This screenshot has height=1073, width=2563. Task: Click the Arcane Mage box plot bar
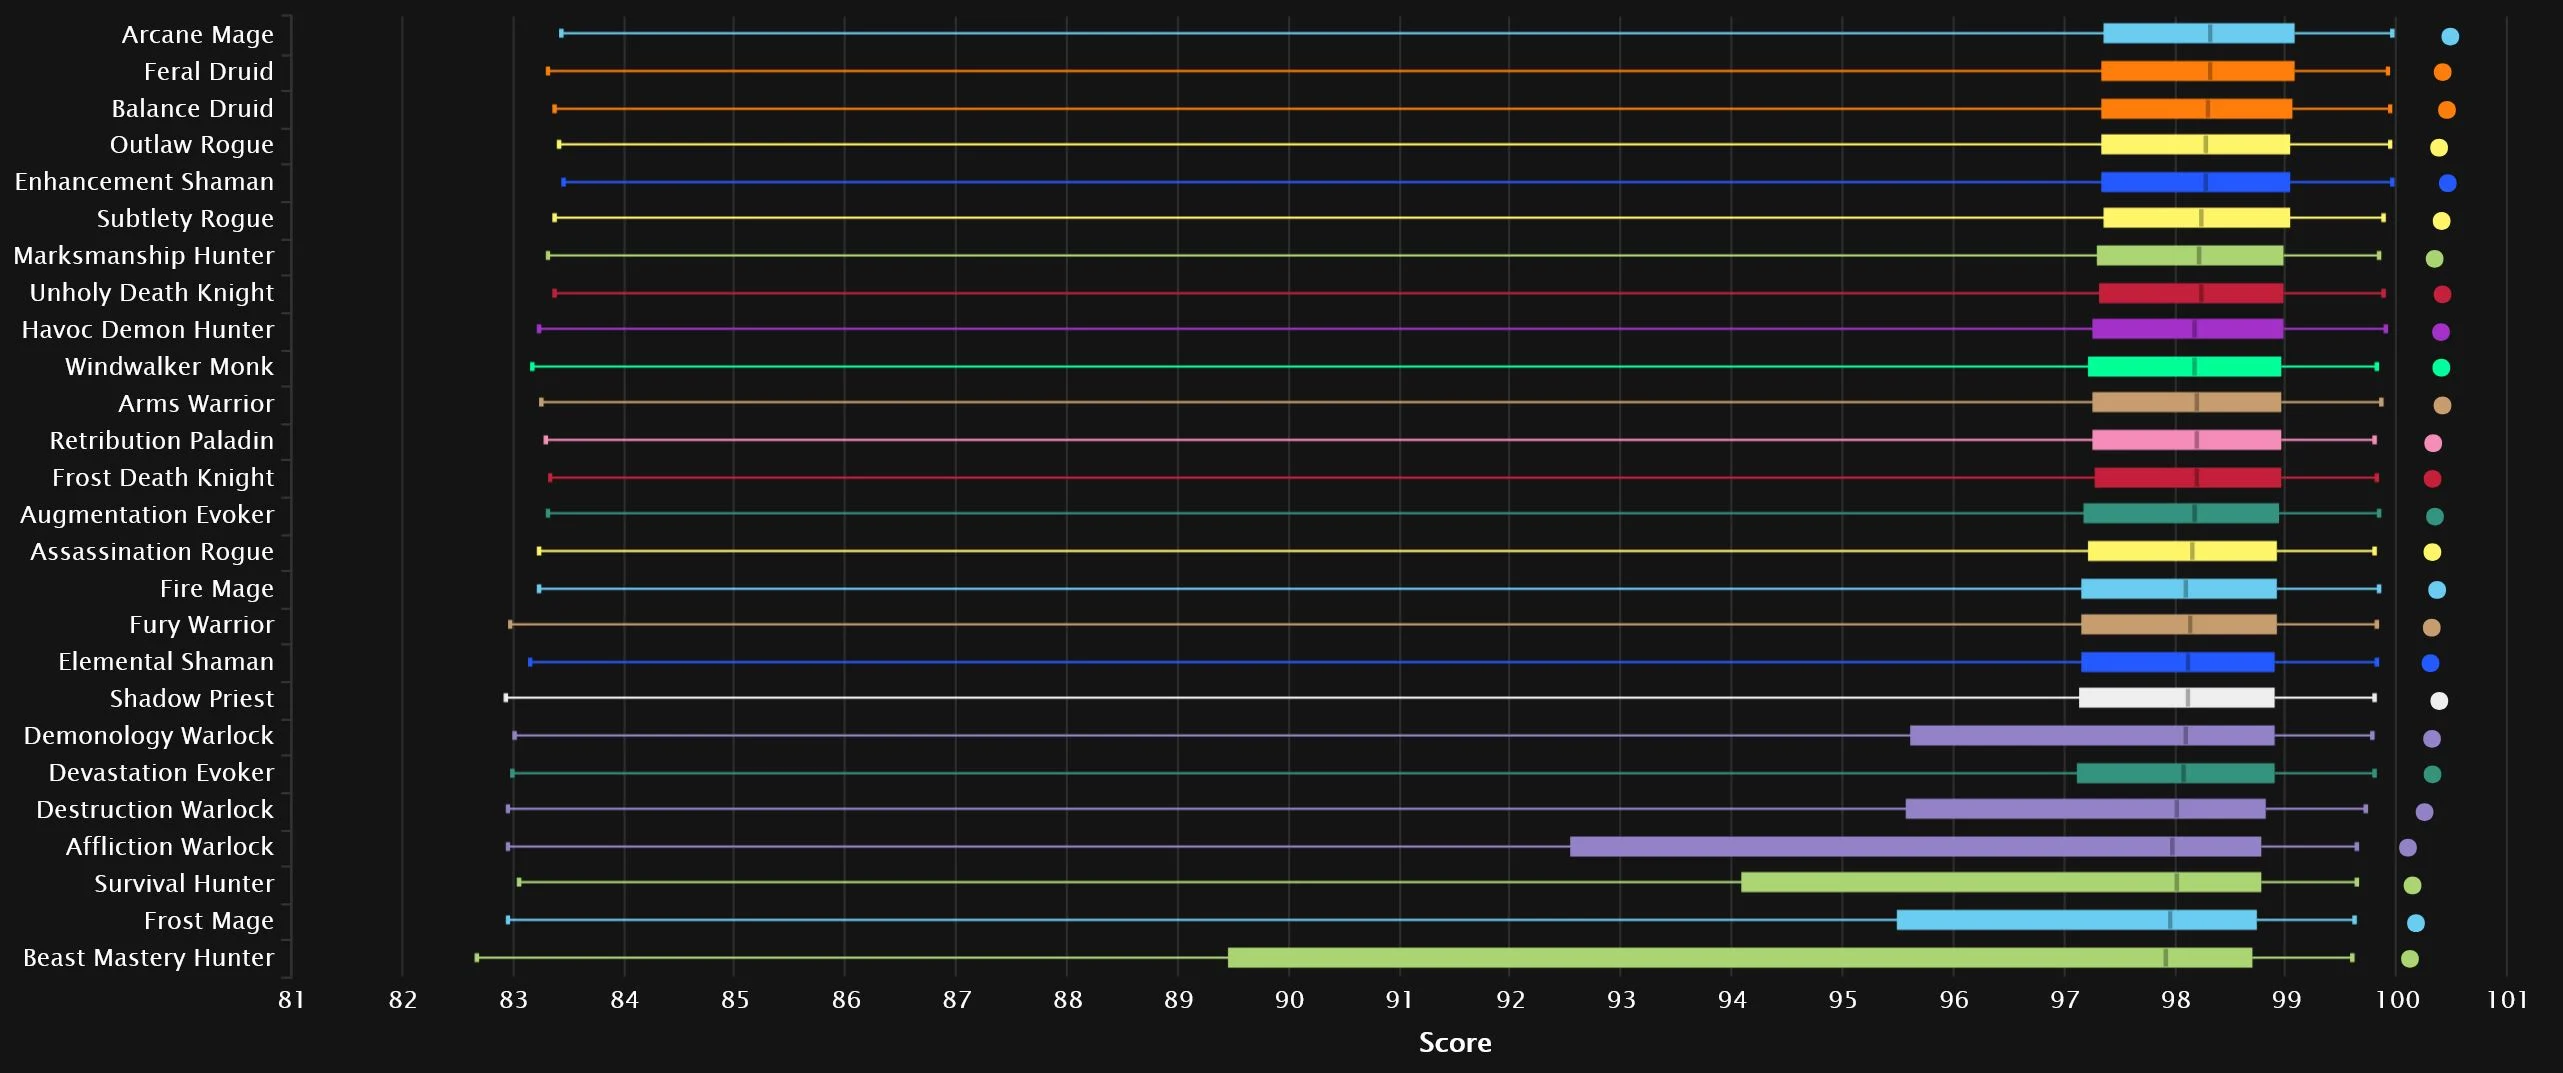coord(2198,34)
